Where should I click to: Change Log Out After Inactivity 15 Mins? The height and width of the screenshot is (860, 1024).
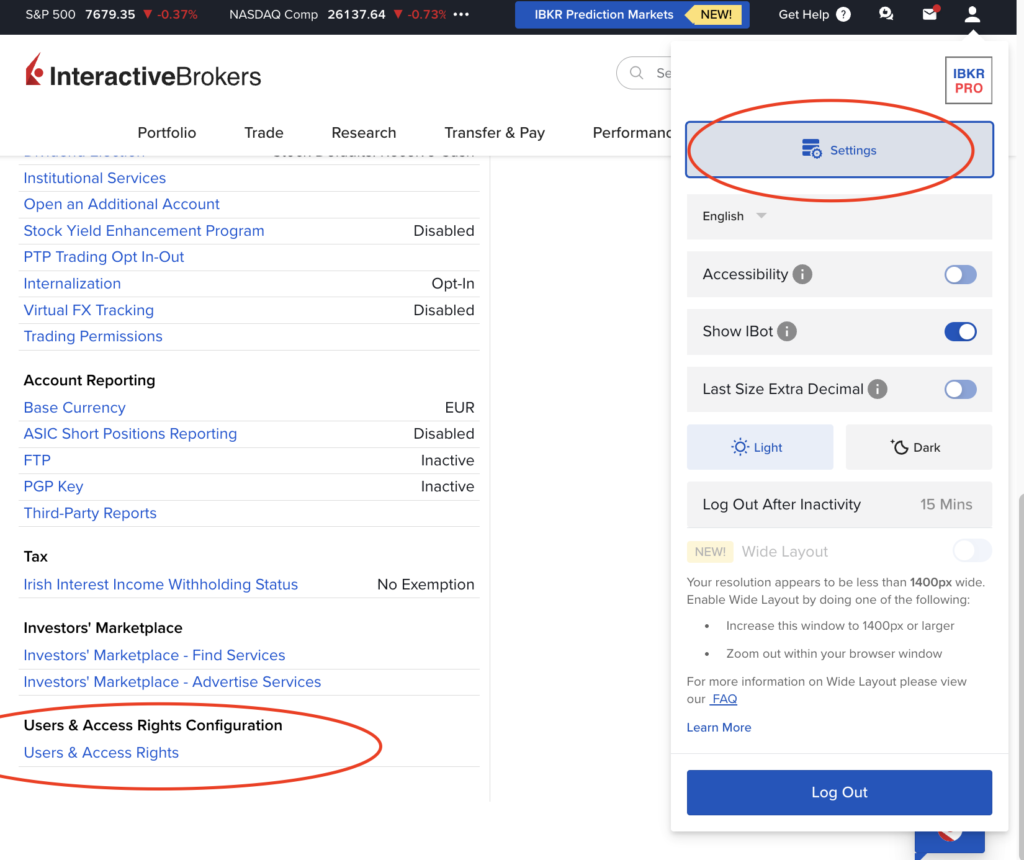click(x=839, y=505)
